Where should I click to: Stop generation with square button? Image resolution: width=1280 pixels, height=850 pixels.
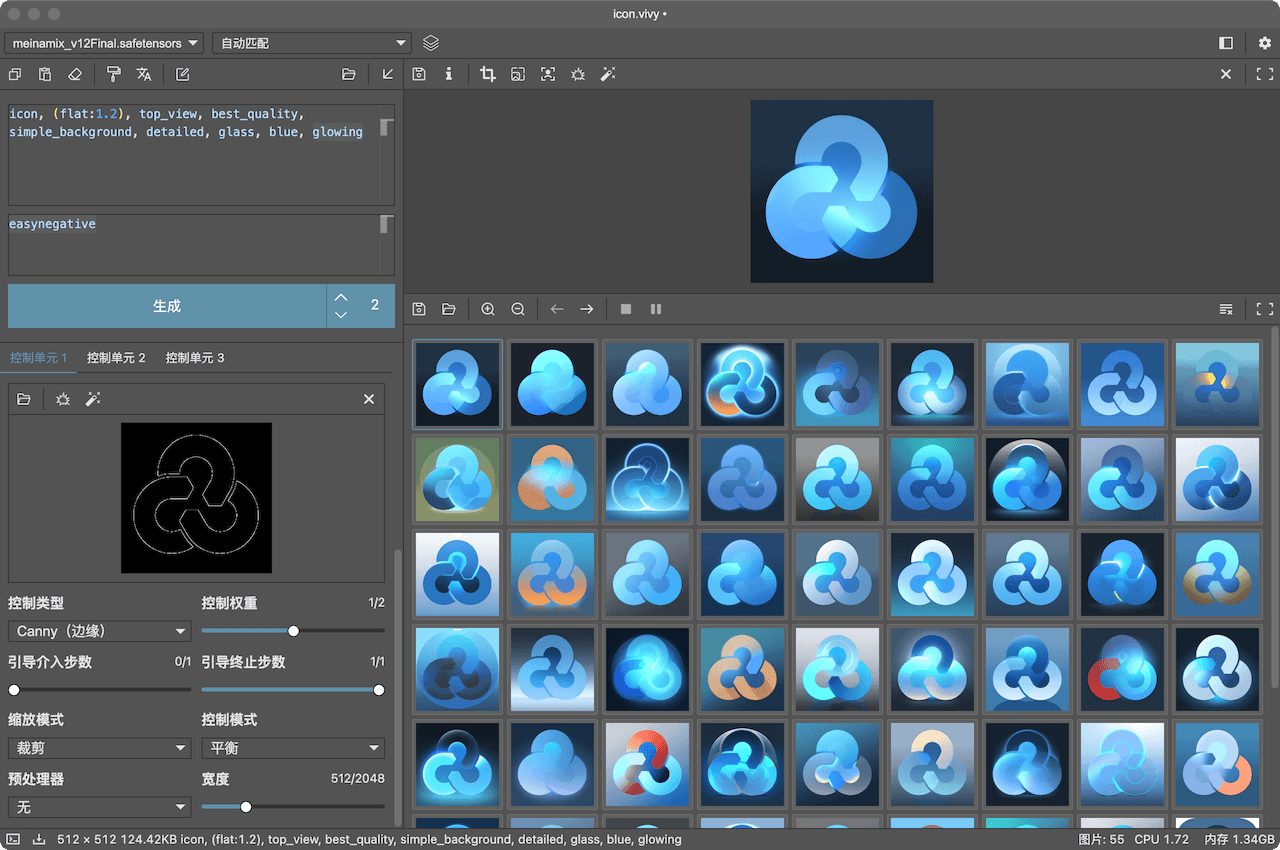[626, 309]
